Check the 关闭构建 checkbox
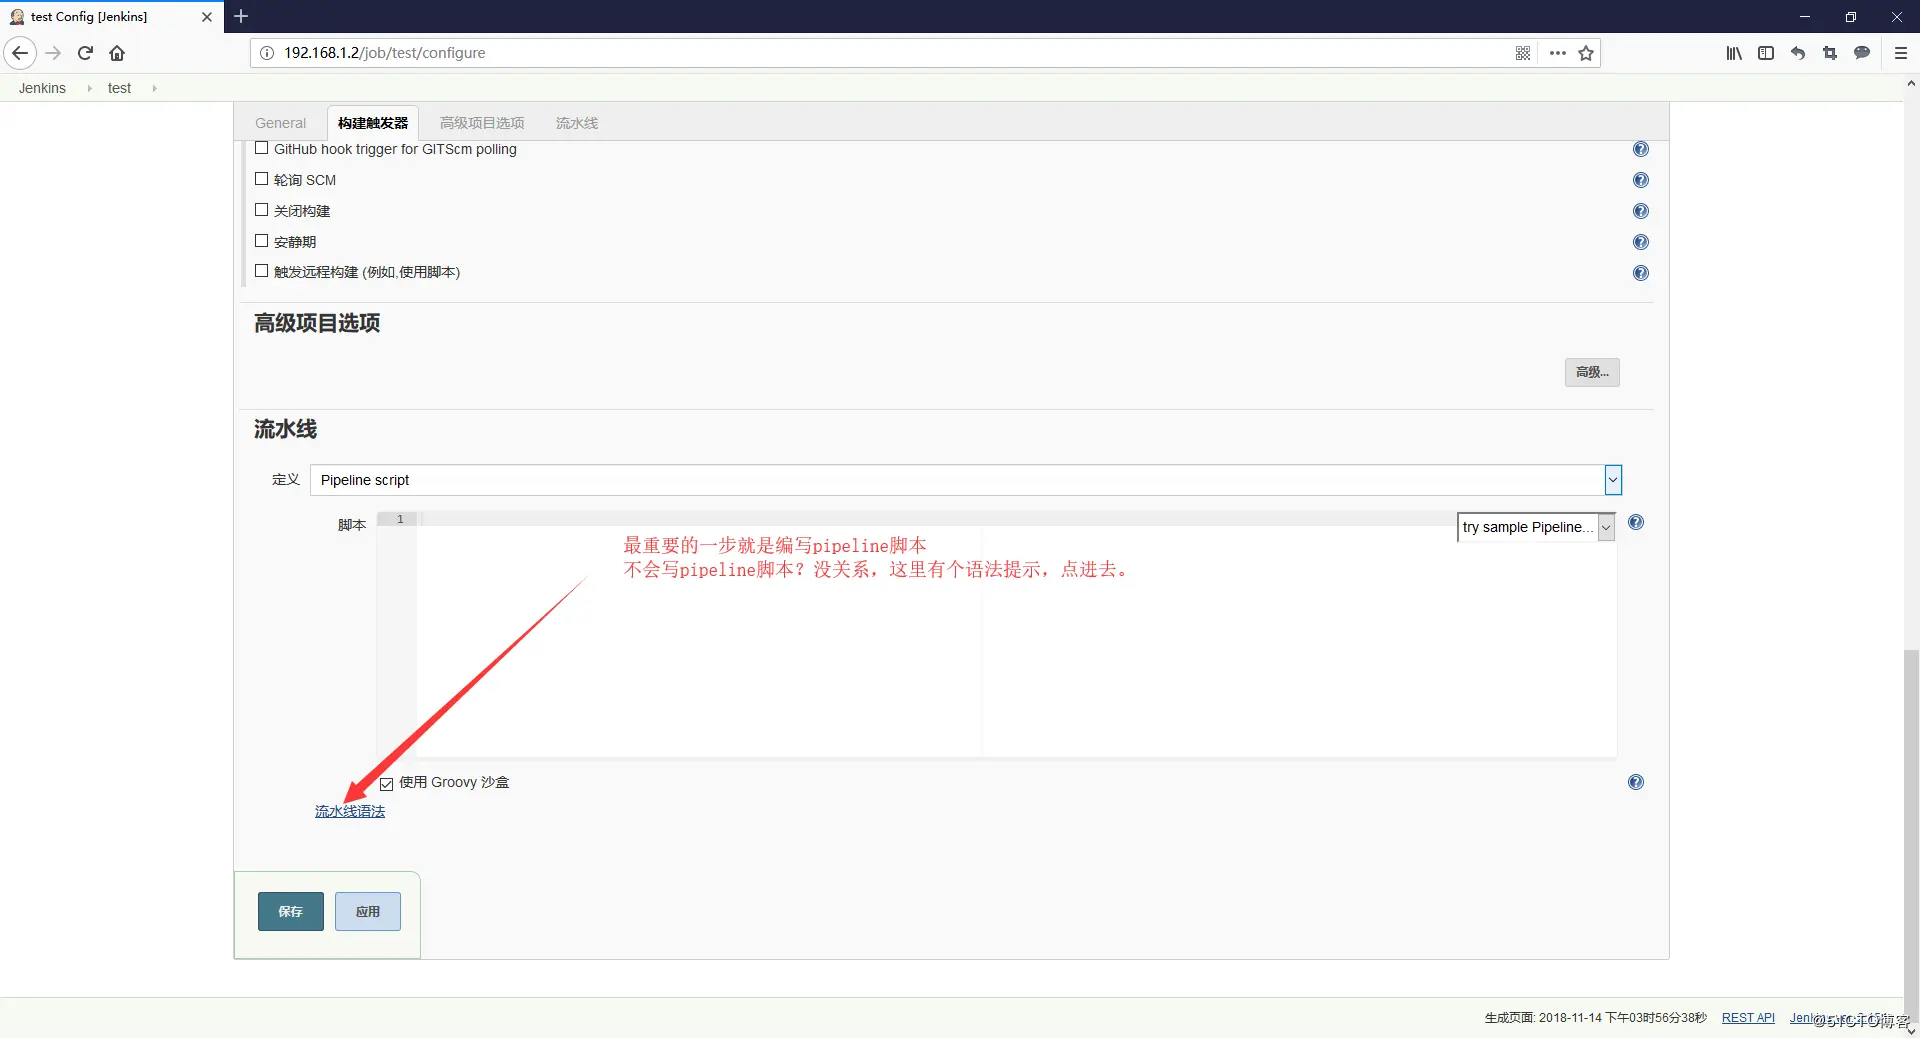Image resolution: width=1920 pixels, height=1038 pixels. (x=262, y=210)
